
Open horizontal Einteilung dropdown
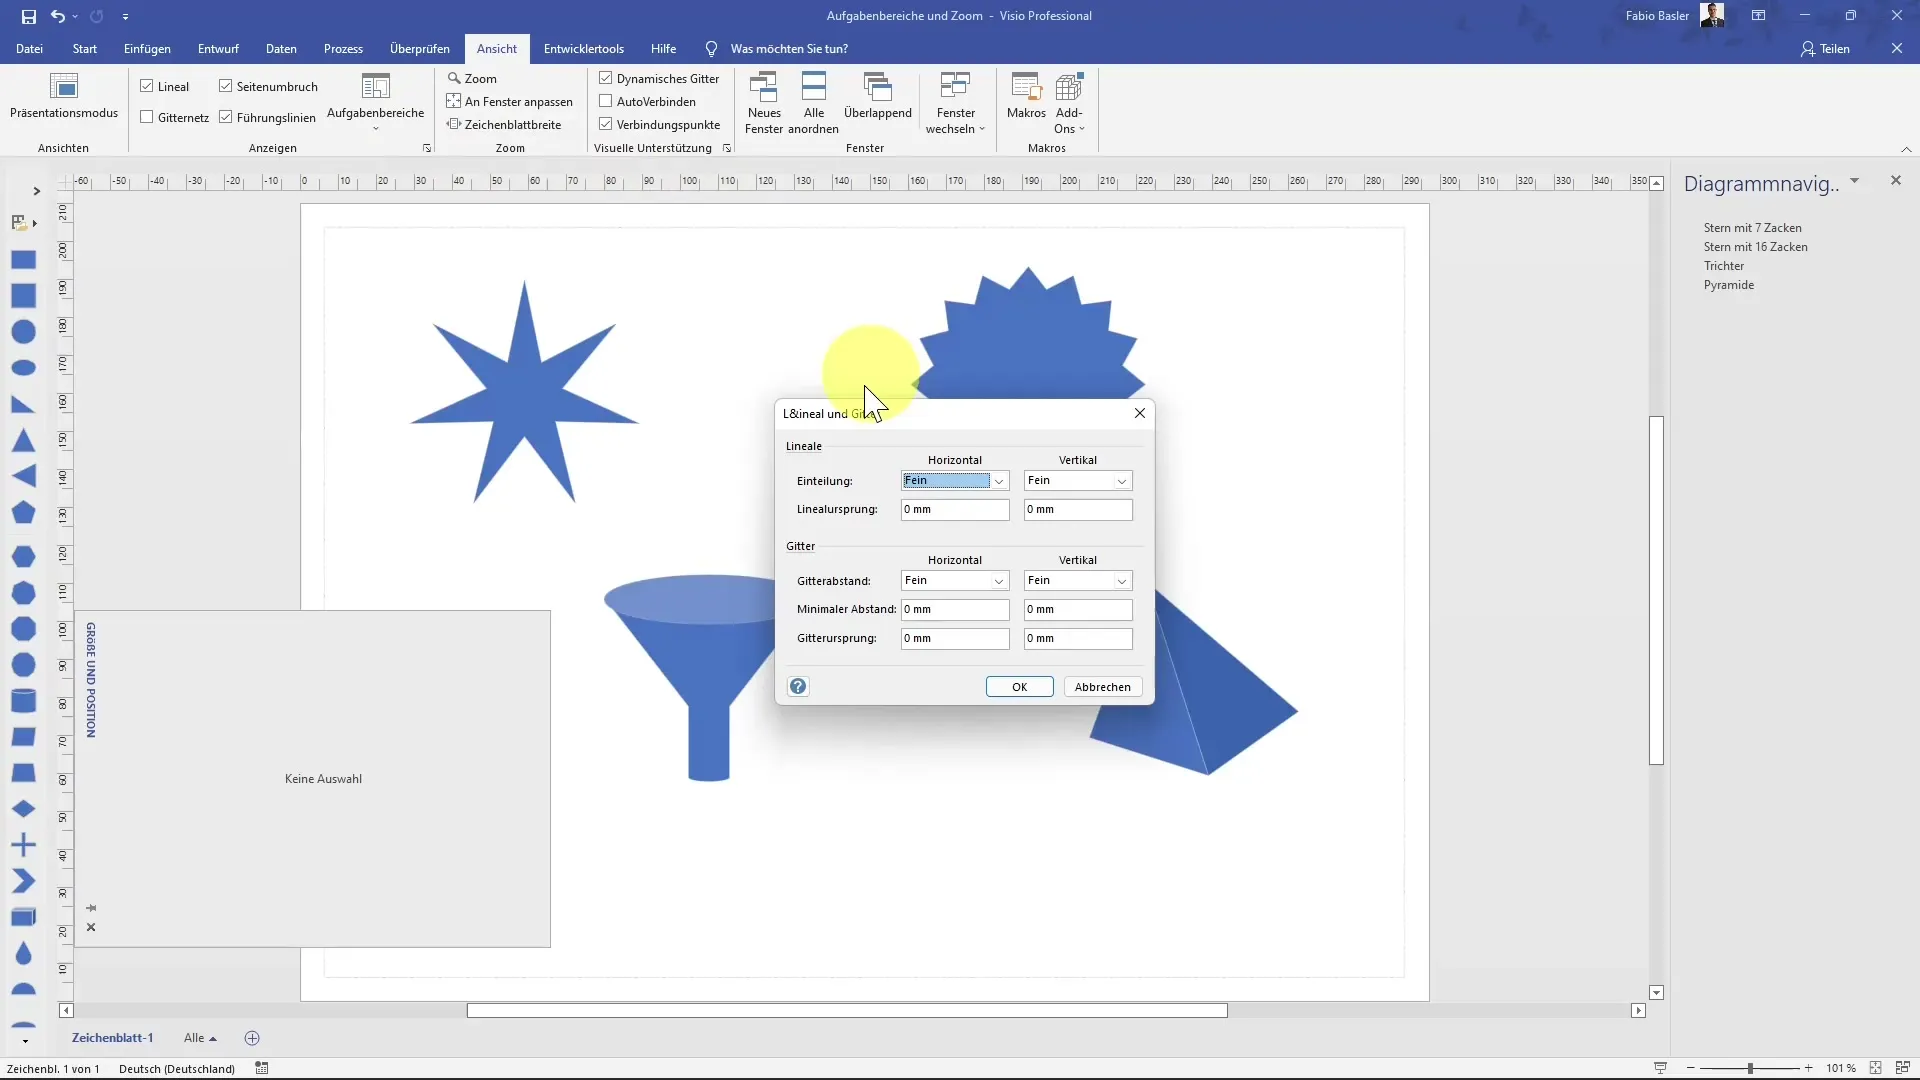(x=998, y=481)
